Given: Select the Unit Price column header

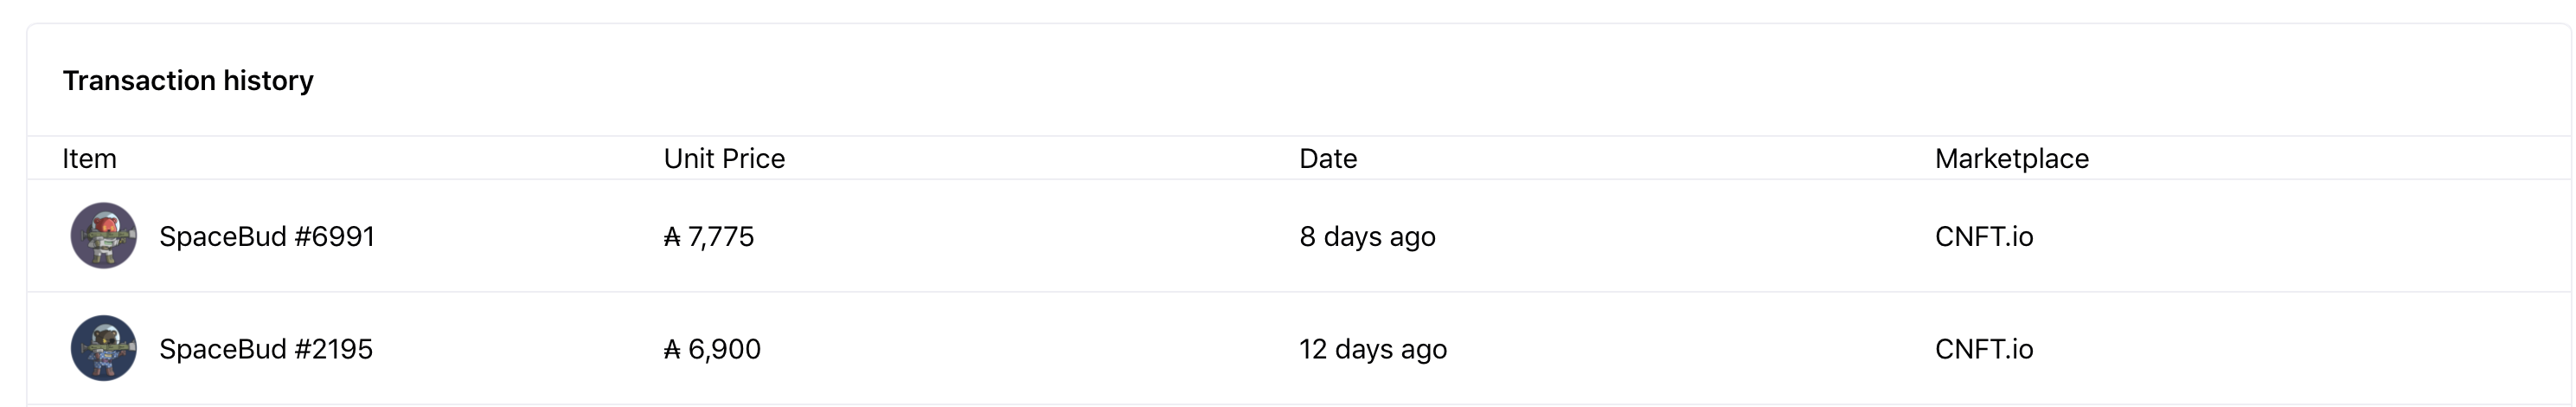Looking at the screenshot, I should pyautogui.click(x=725, y=159).
